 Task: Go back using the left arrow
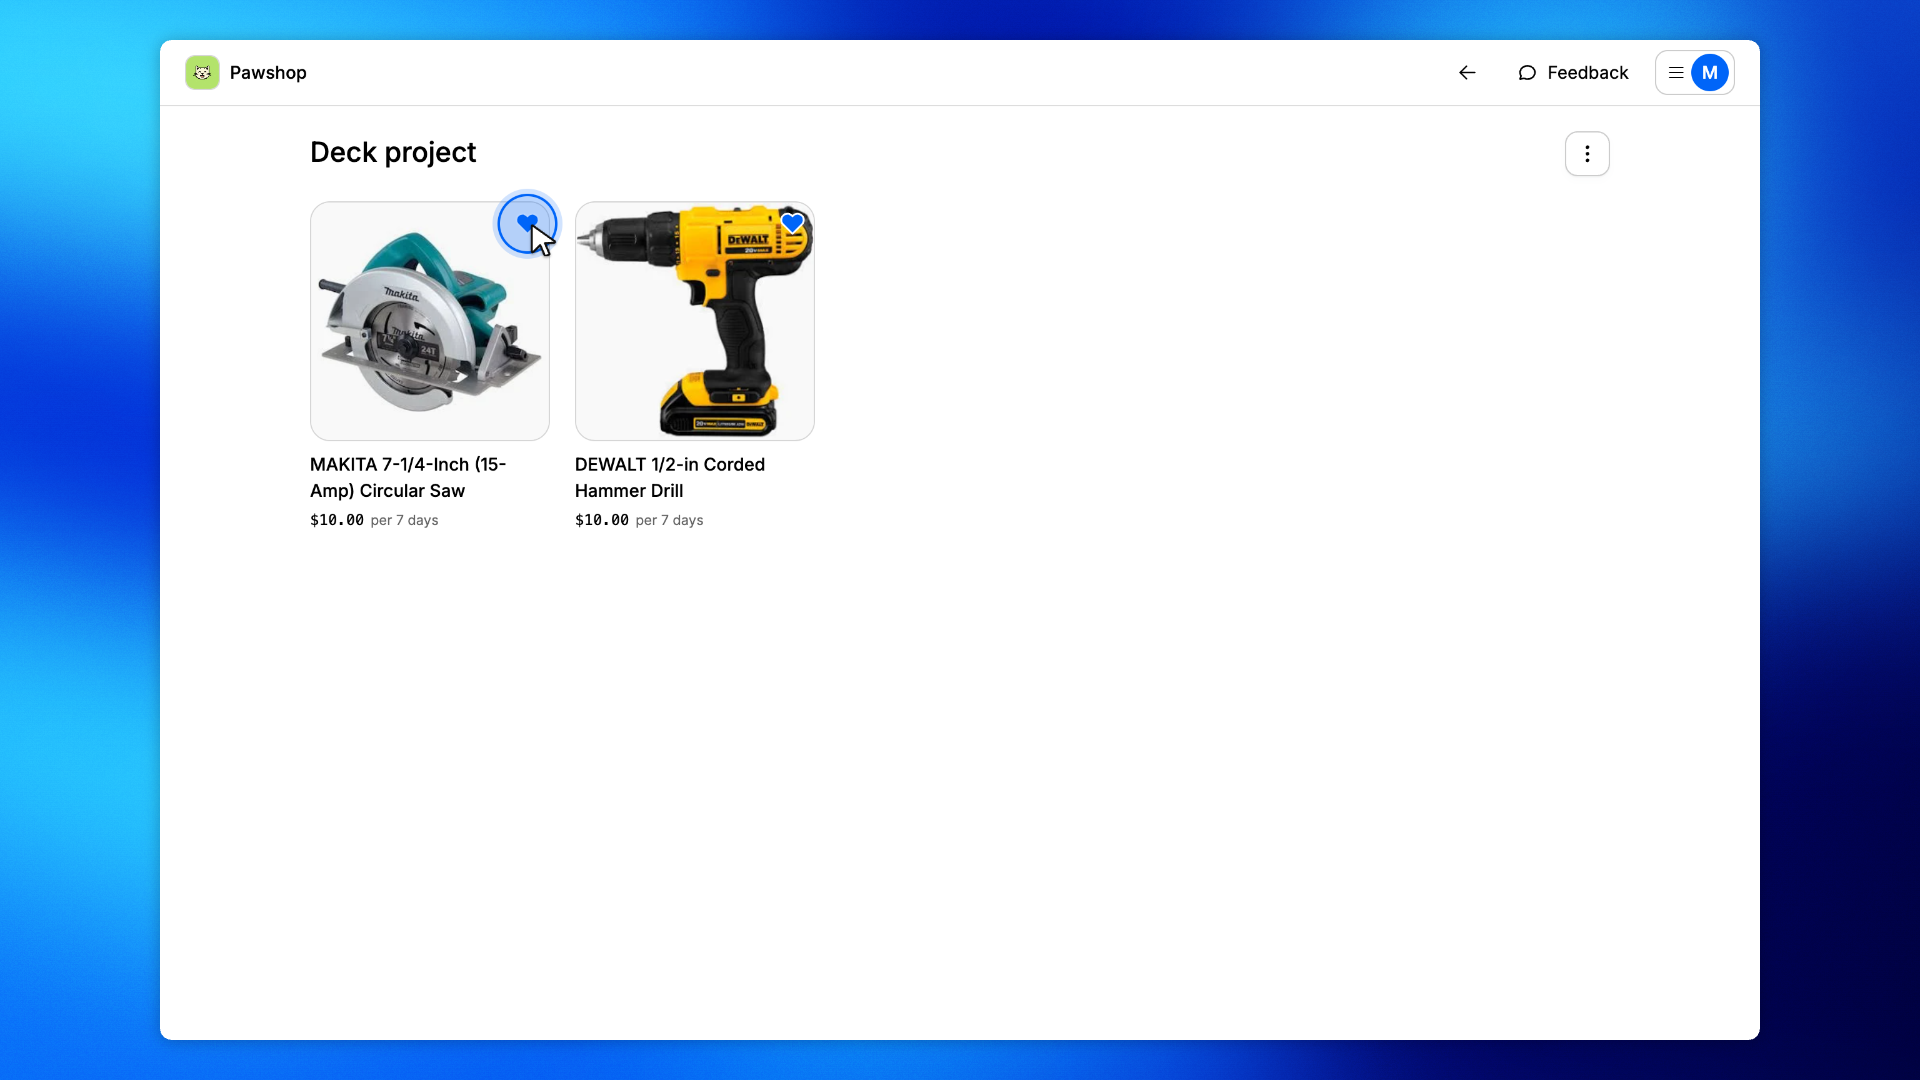[1467, 73]
